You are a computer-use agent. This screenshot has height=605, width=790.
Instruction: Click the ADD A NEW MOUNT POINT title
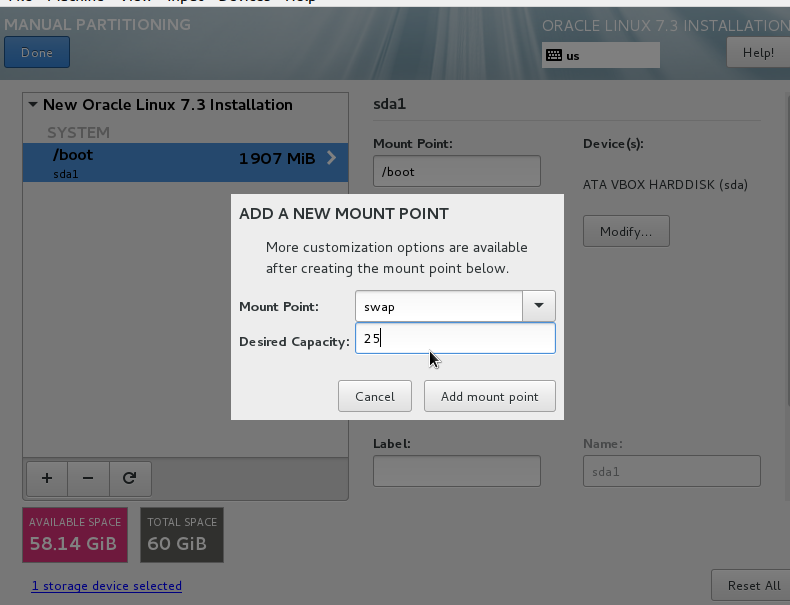point(344,214)
